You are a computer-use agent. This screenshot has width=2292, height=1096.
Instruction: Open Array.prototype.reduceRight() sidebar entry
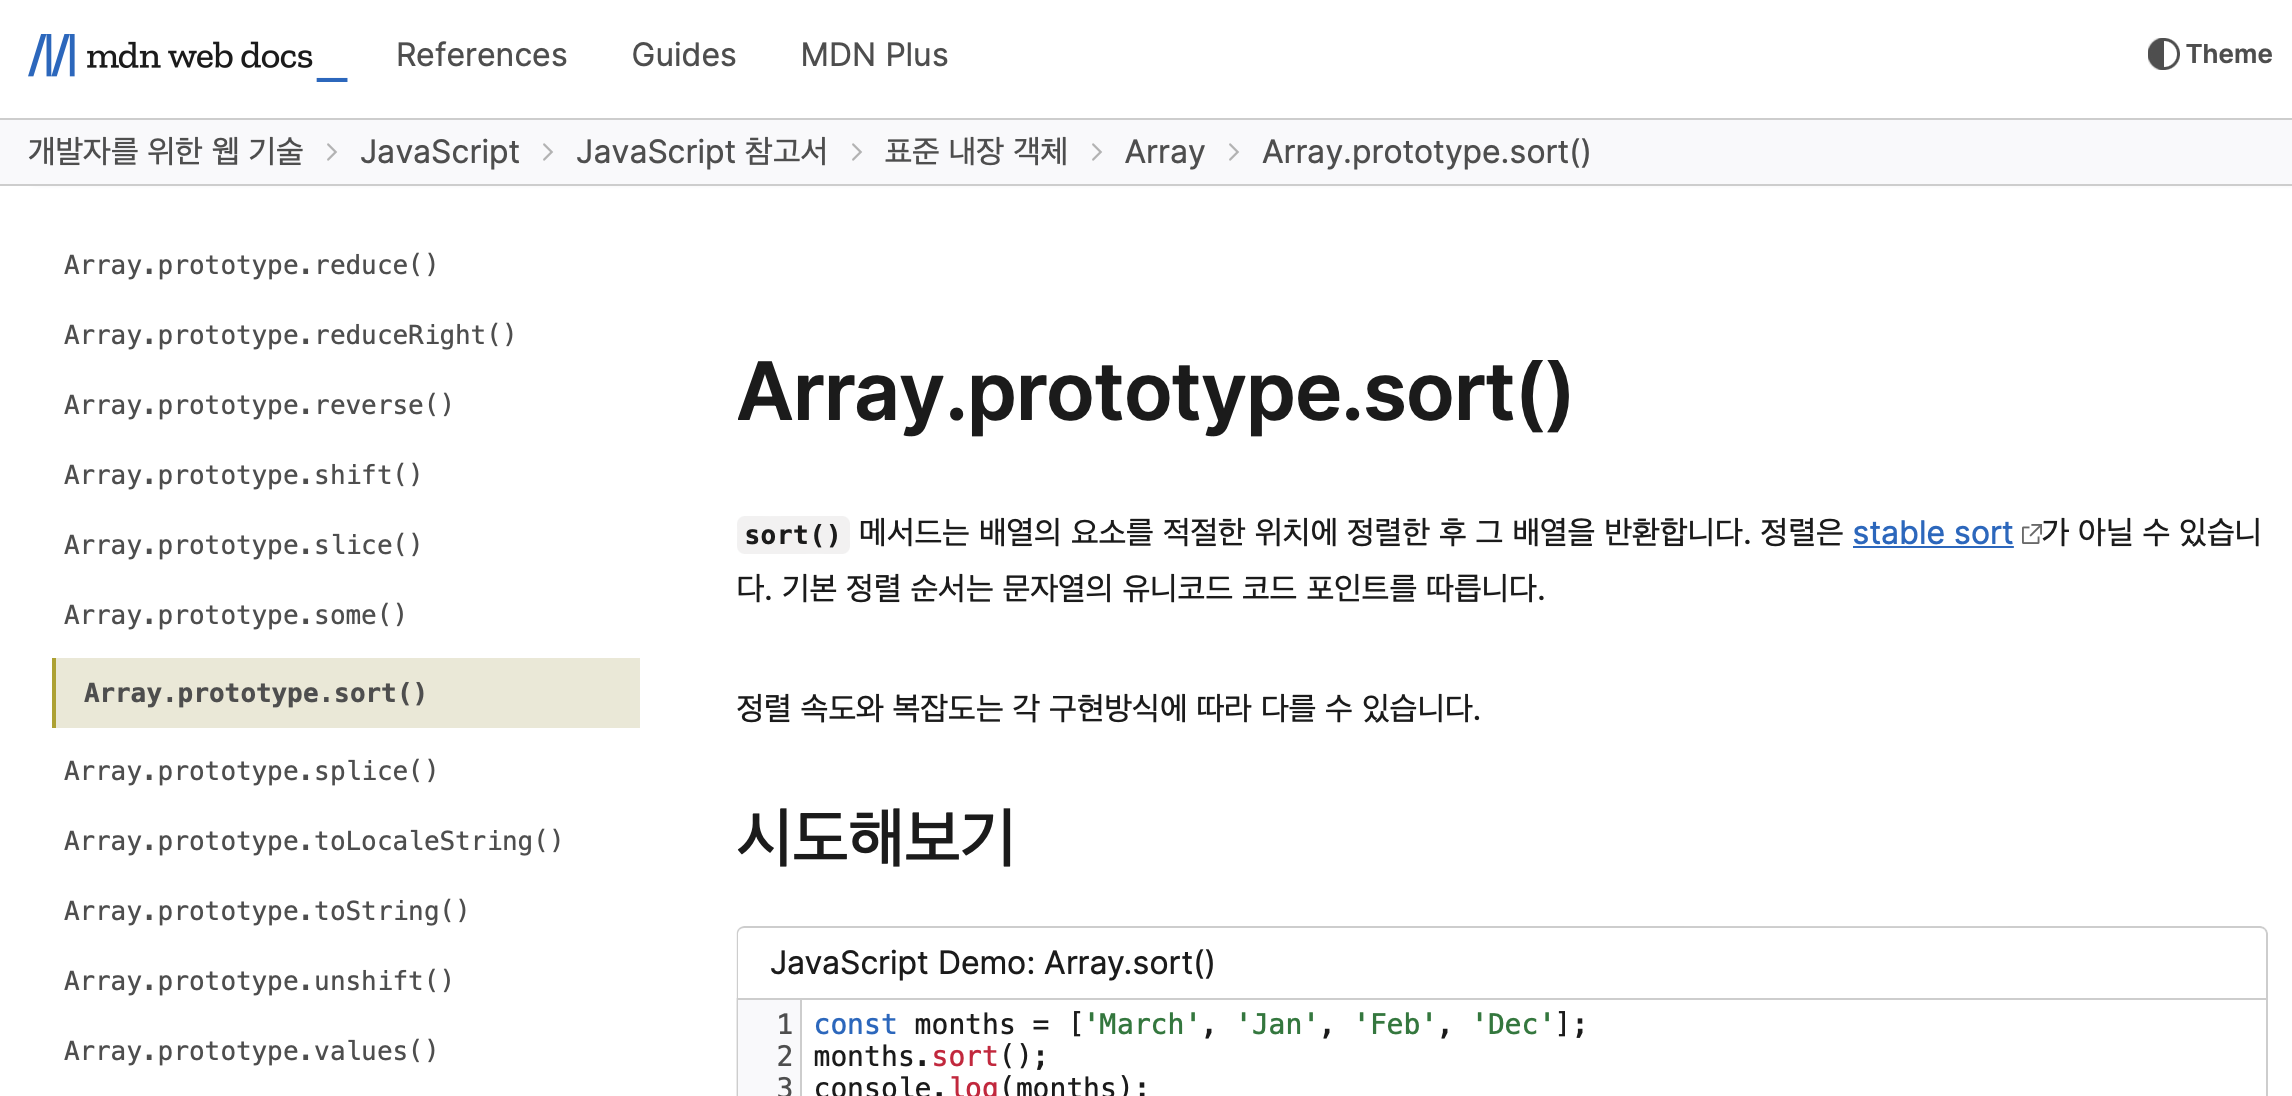[290, 335]
